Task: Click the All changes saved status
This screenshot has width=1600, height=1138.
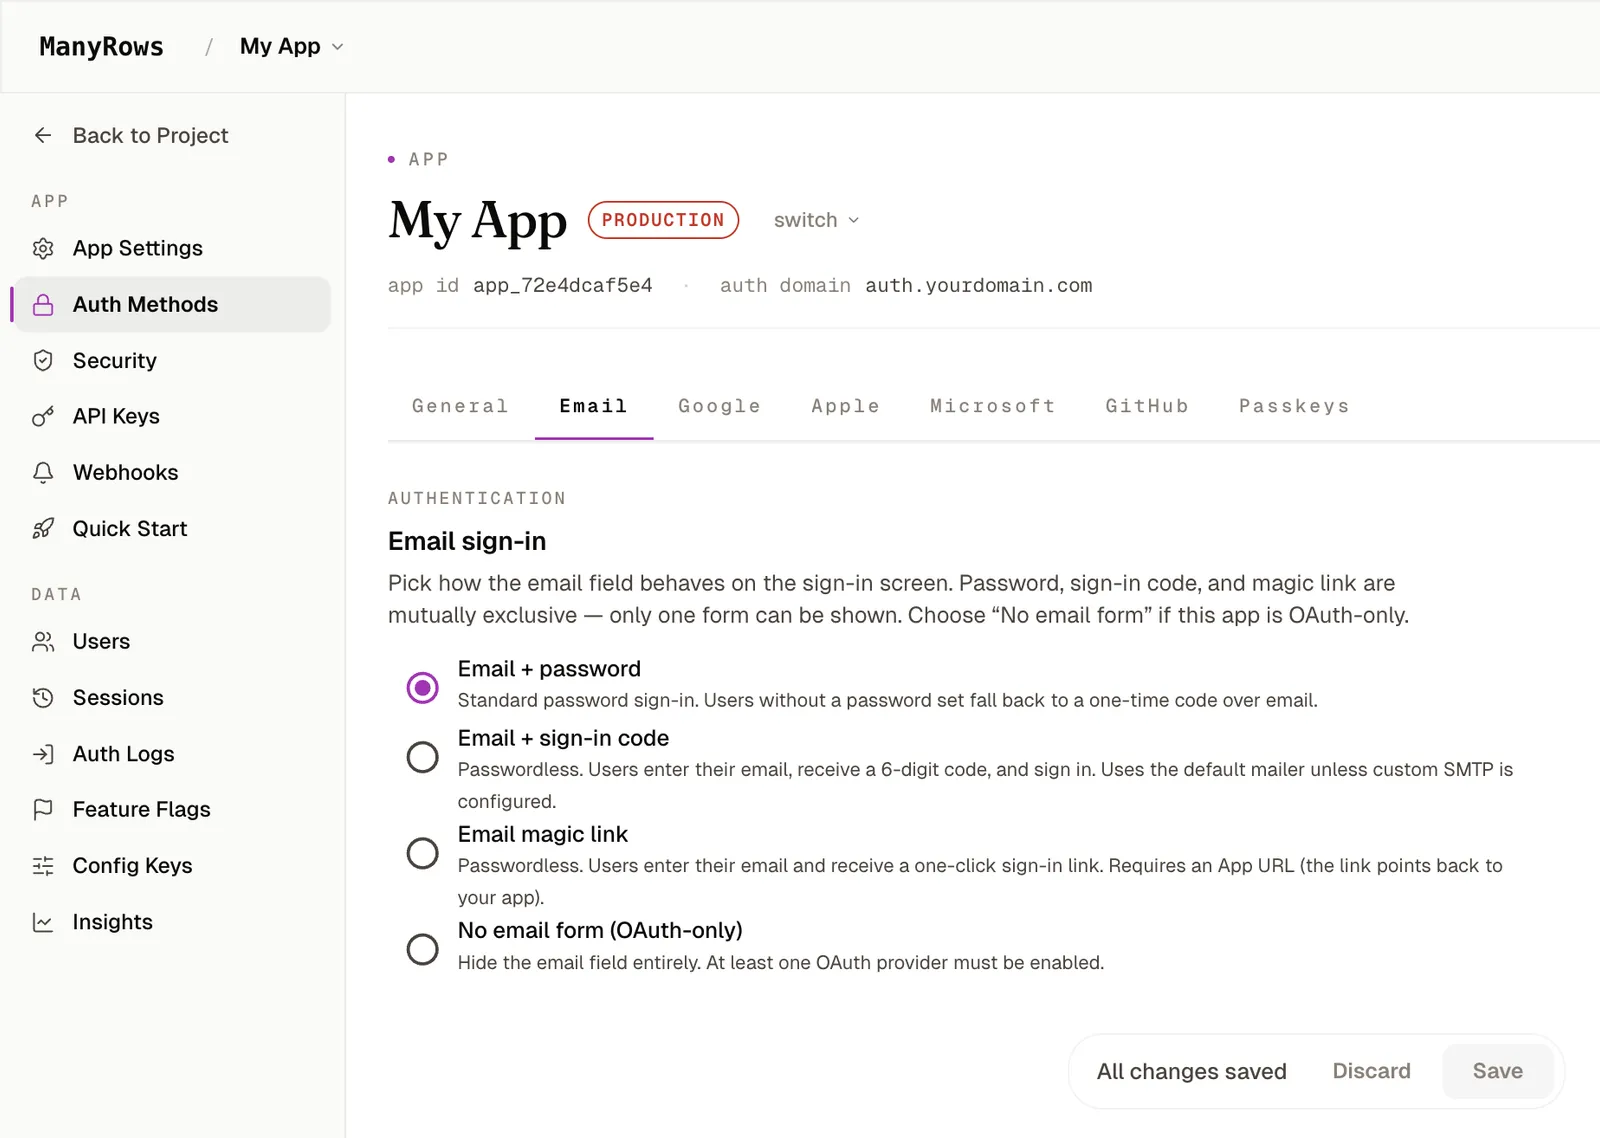Action: (x=1191, y=1071)
